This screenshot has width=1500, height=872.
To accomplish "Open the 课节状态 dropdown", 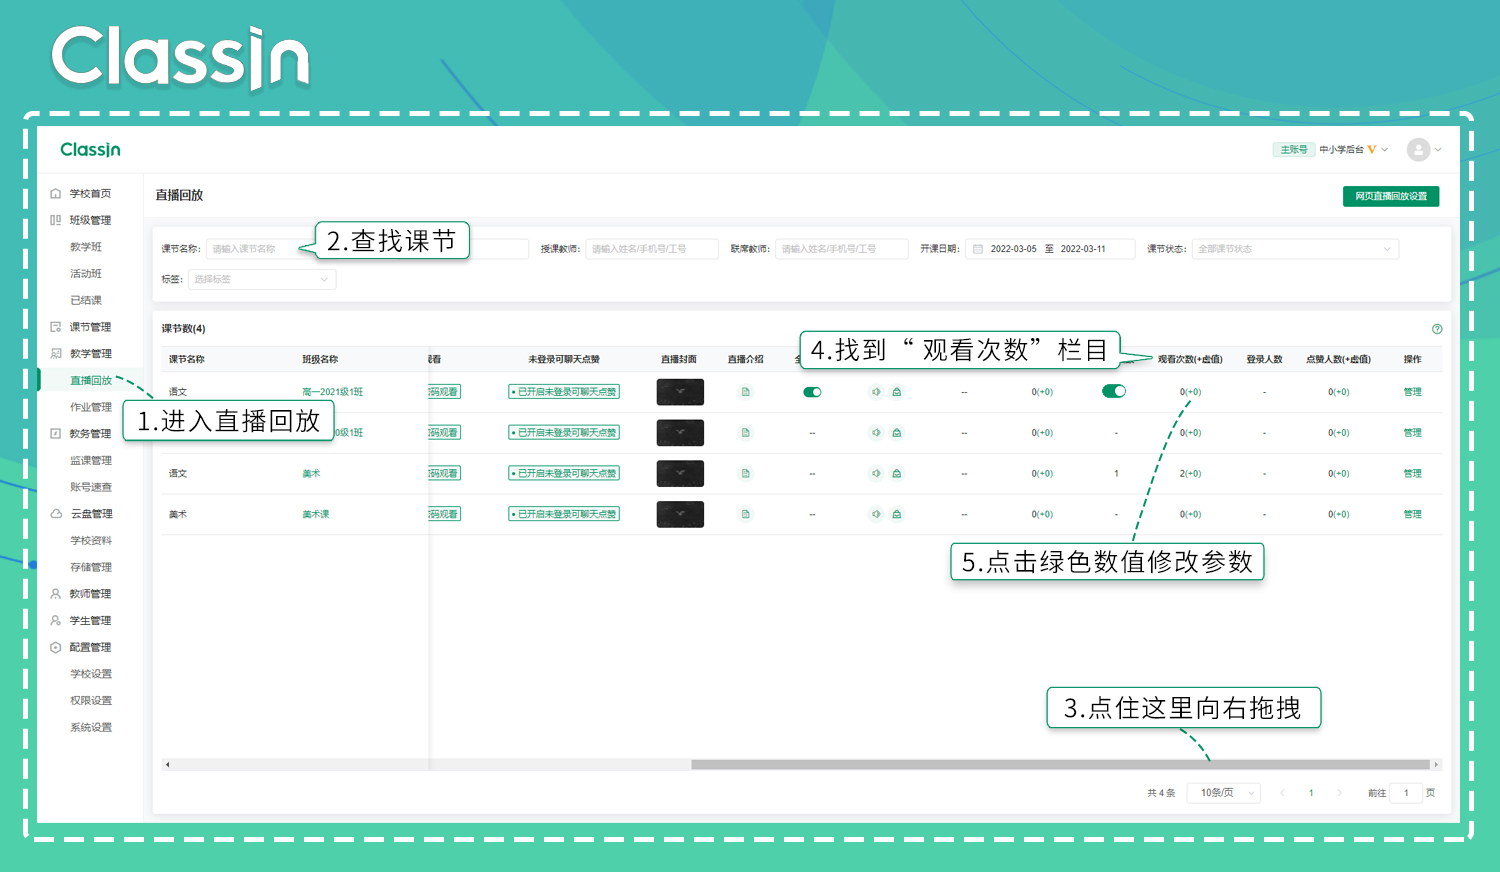I will pos(1295,249).
